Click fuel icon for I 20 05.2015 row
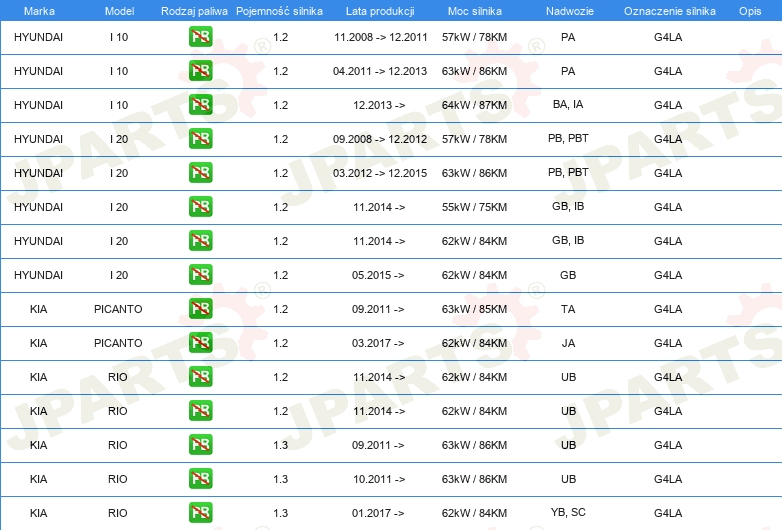The image size is (782, 530). click(200, 275)
